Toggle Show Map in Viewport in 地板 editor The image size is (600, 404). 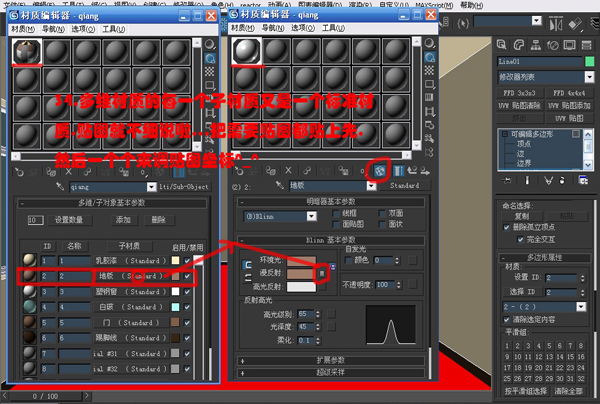(380, 171)
